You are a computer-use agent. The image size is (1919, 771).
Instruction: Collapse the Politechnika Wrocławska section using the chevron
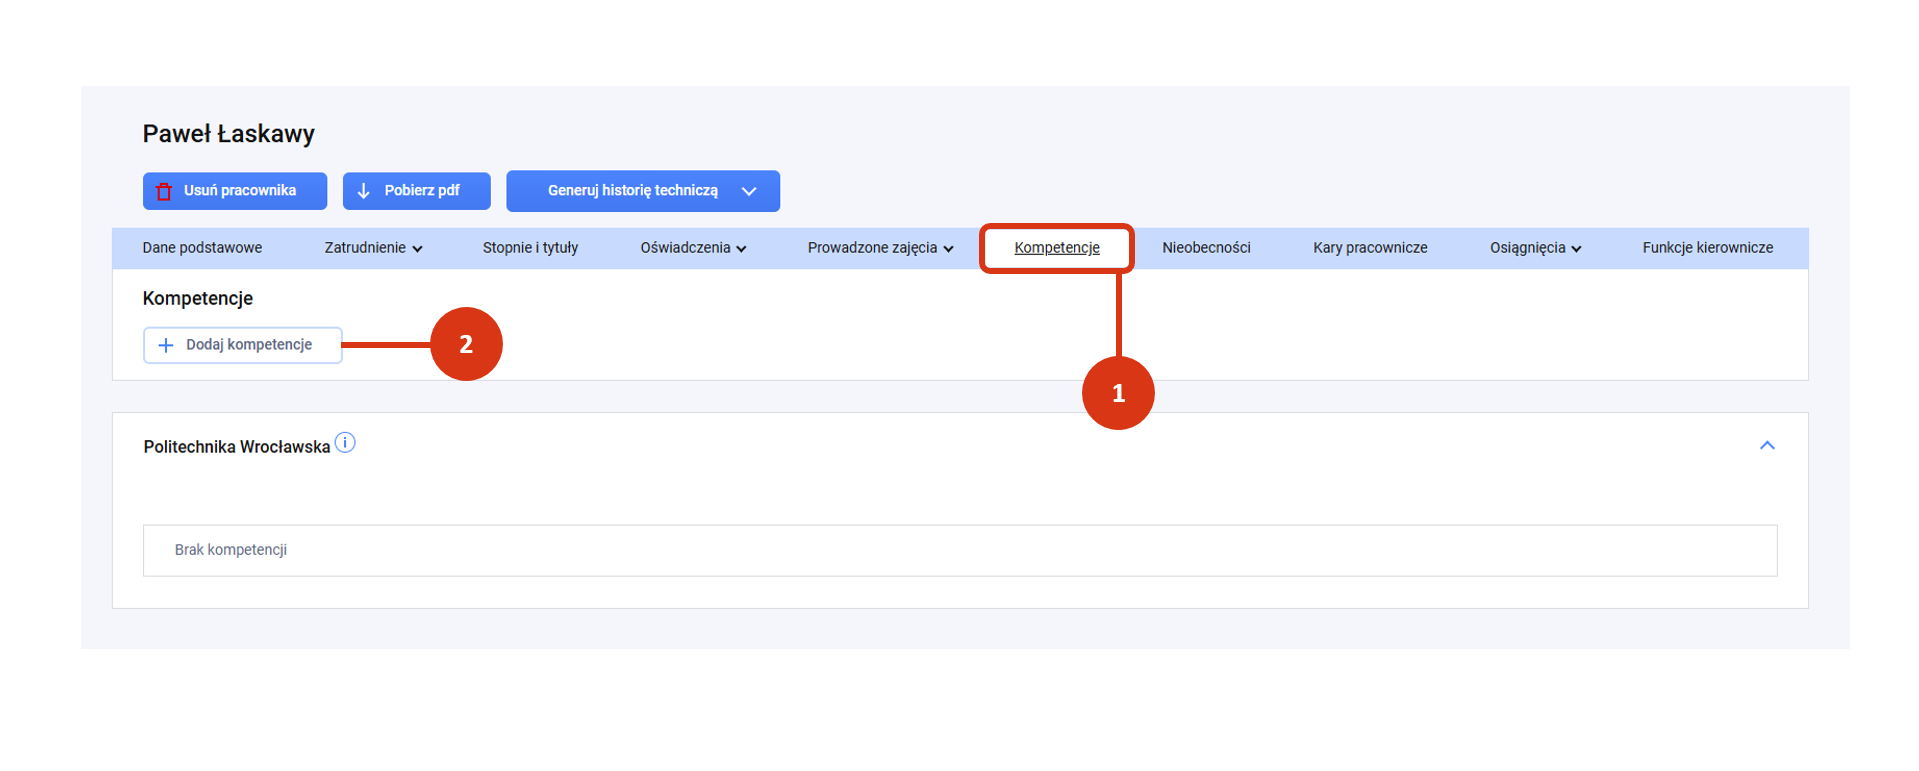(1767, 446)
